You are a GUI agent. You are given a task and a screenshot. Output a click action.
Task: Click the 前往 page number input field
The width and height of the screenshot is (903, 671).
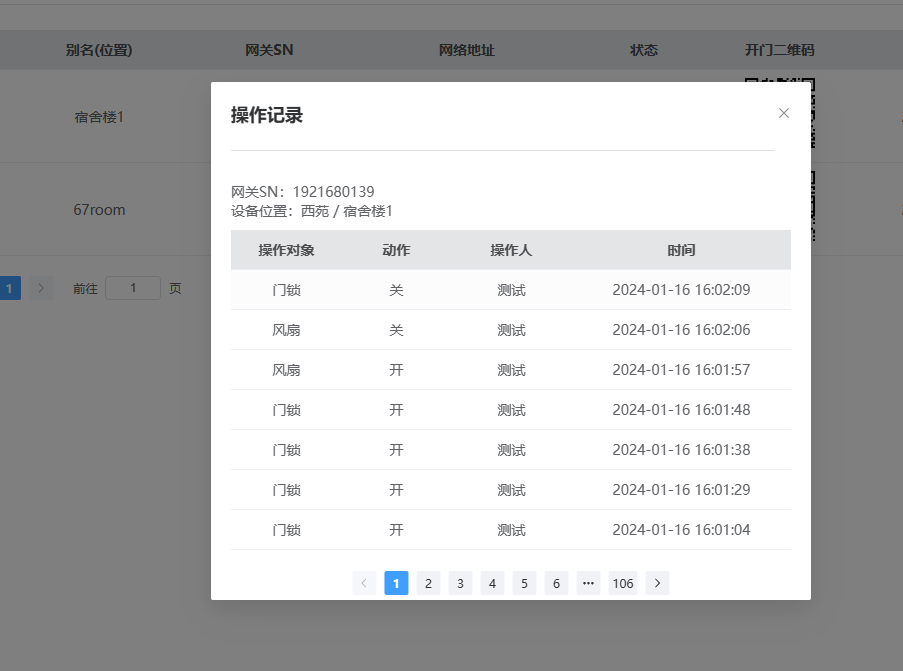133,287
